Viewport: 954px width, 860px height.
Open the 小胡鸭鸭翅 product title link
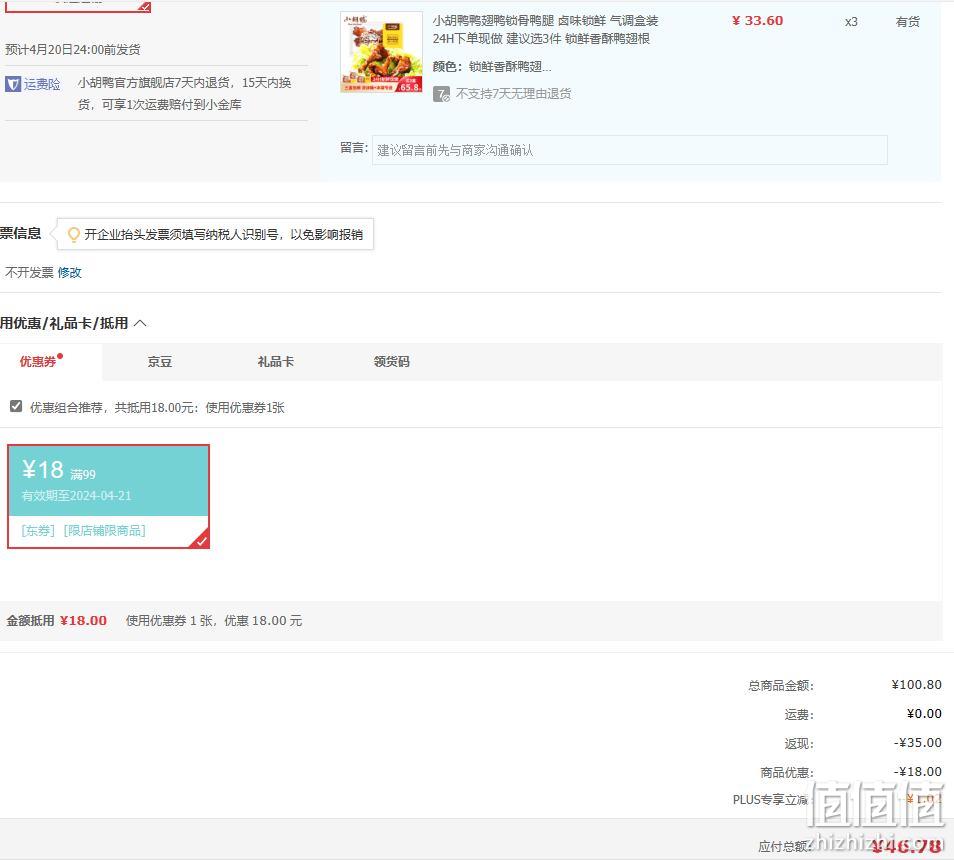click(x=545, y=30)
